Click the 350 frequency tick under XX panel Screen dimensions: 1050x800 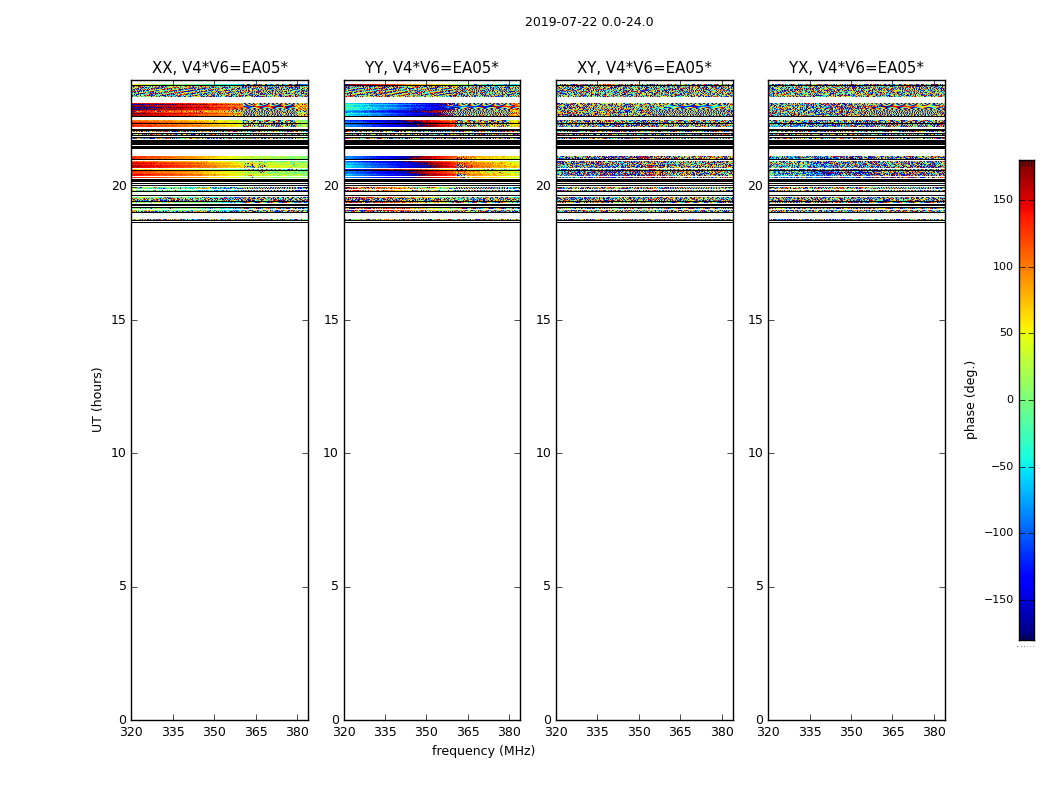214,732
